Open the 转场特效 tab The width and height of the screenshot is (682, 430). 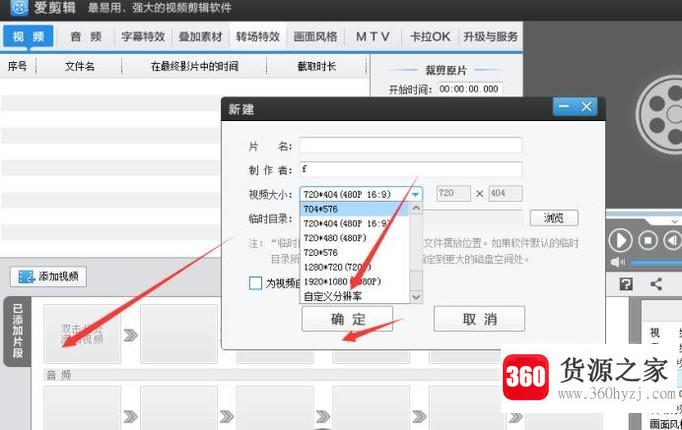click(258, 37)
